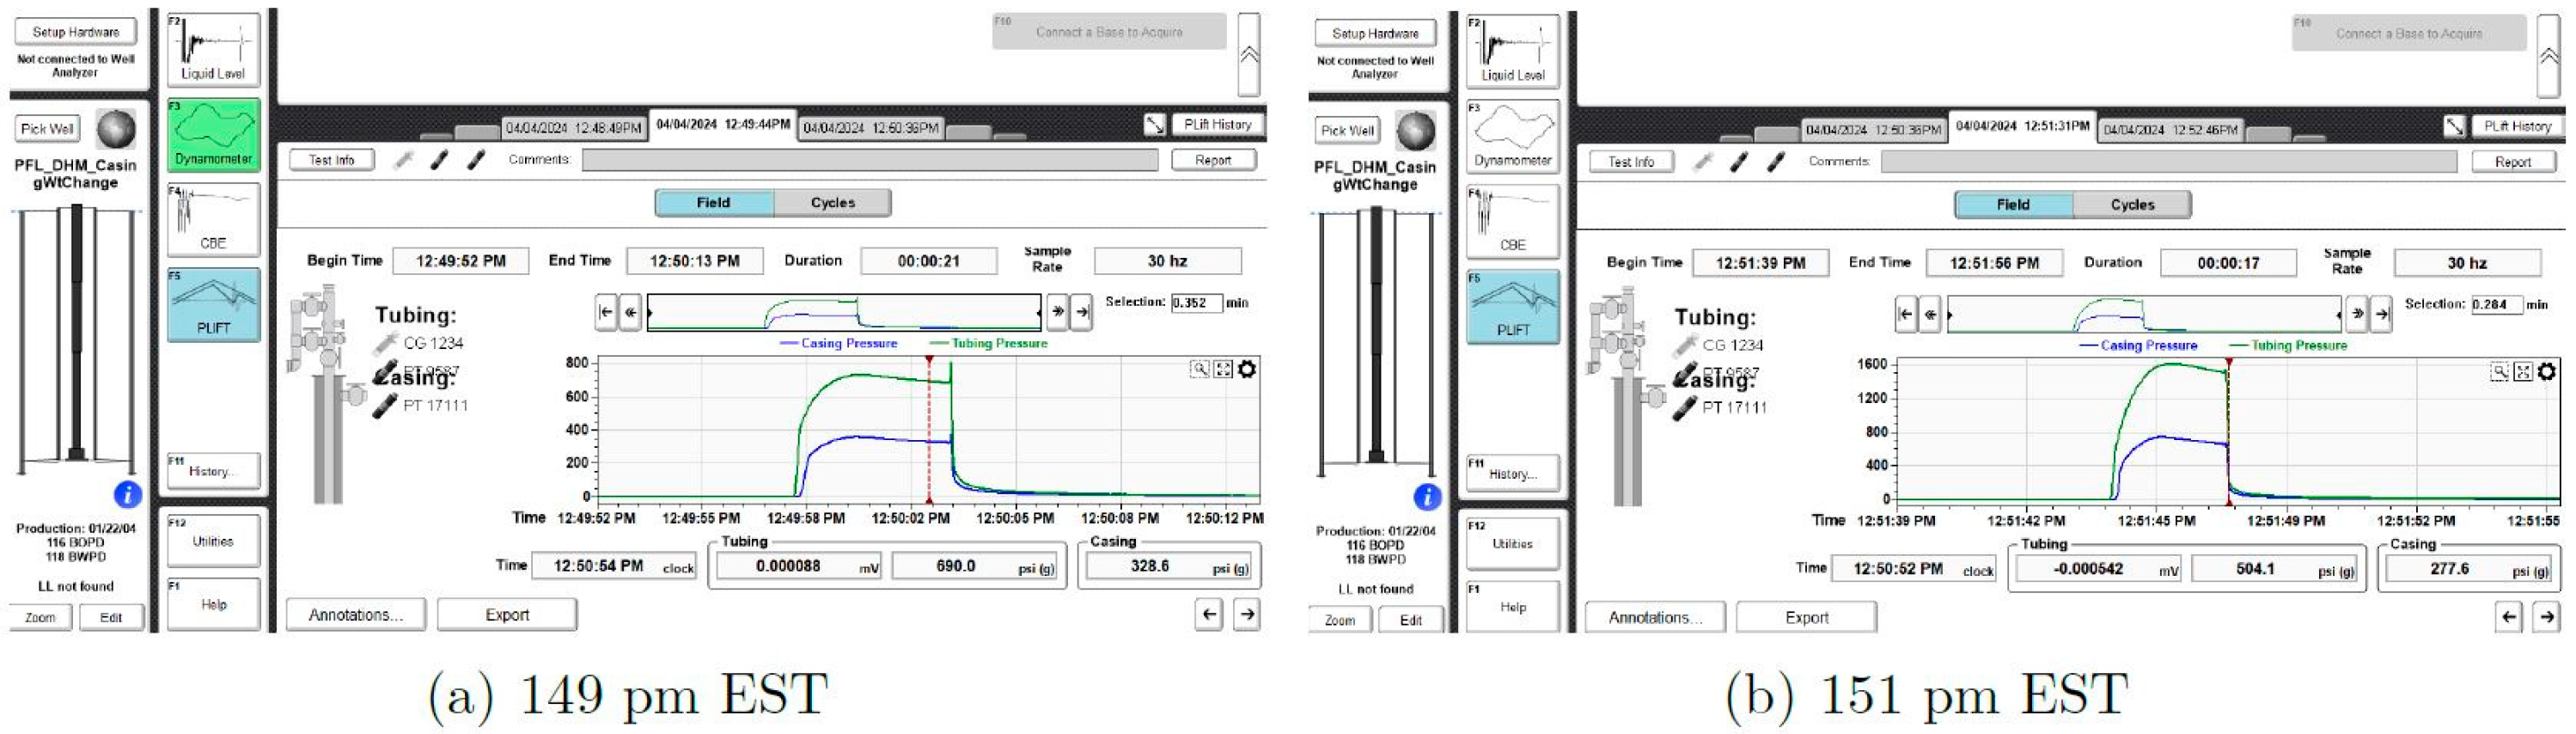Screen dimensions: 2576x734
Task: Collapse top panel with chevron, left screenshot
Action: tap(1249, 54)
